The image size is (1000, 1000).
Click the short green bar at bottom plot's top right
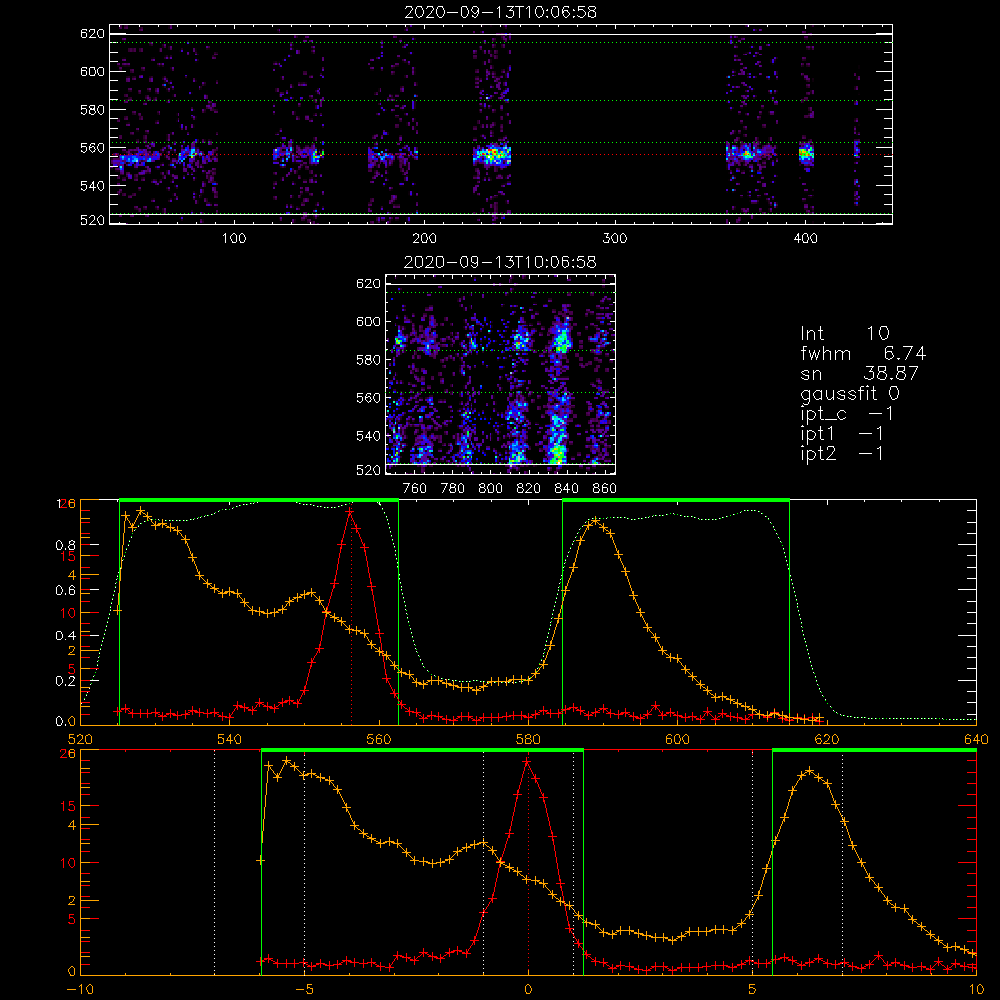point(874,751)
